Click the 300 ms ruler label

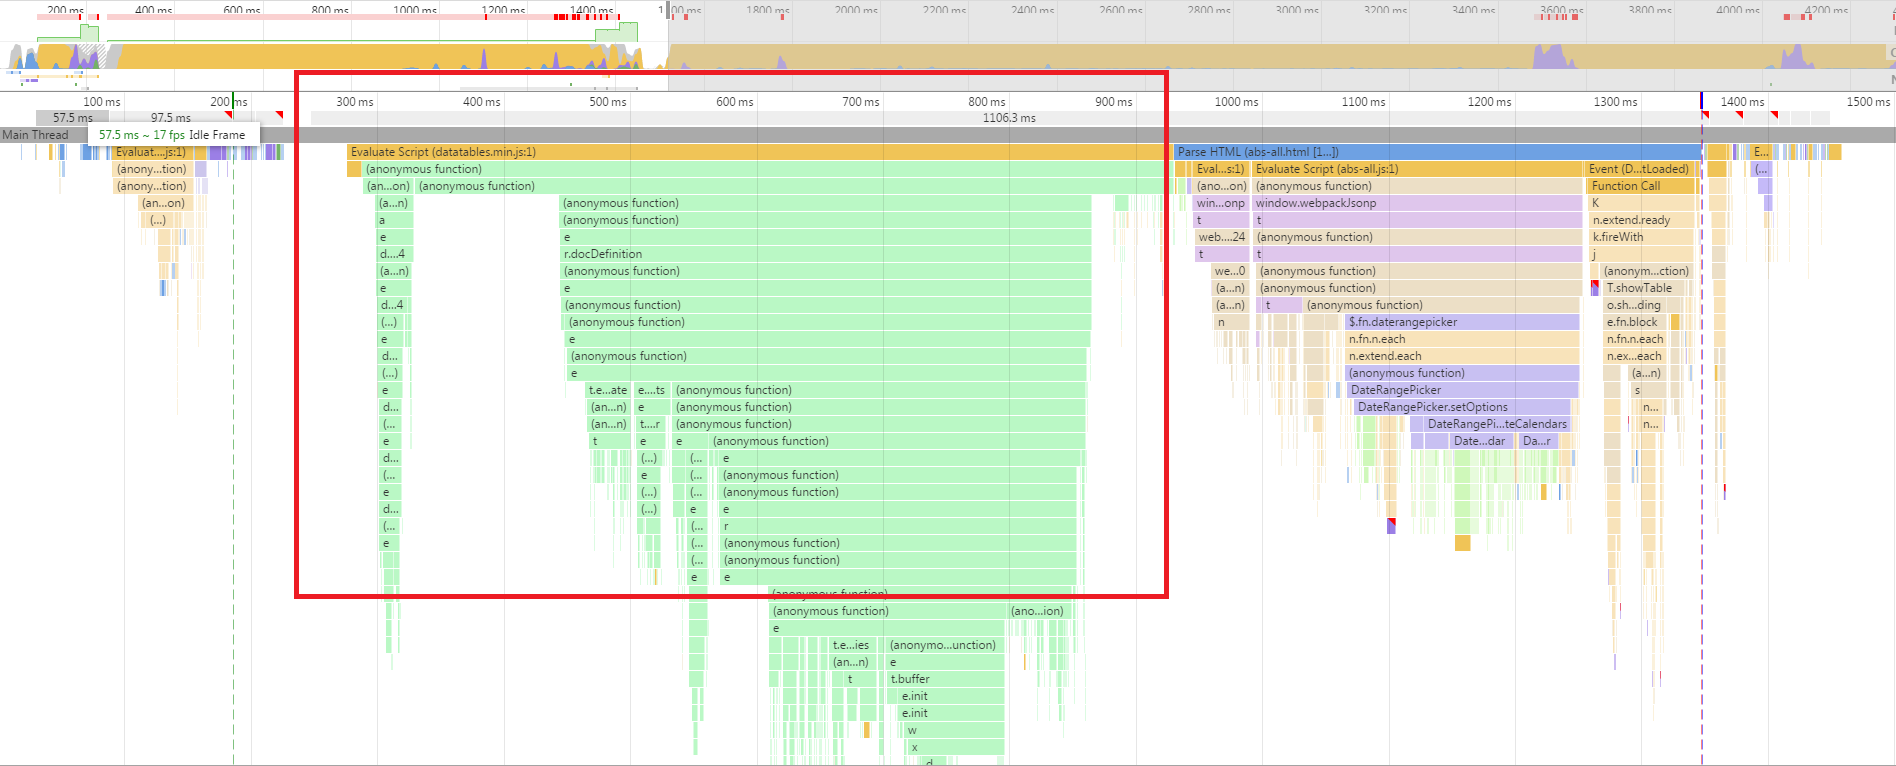355,102
